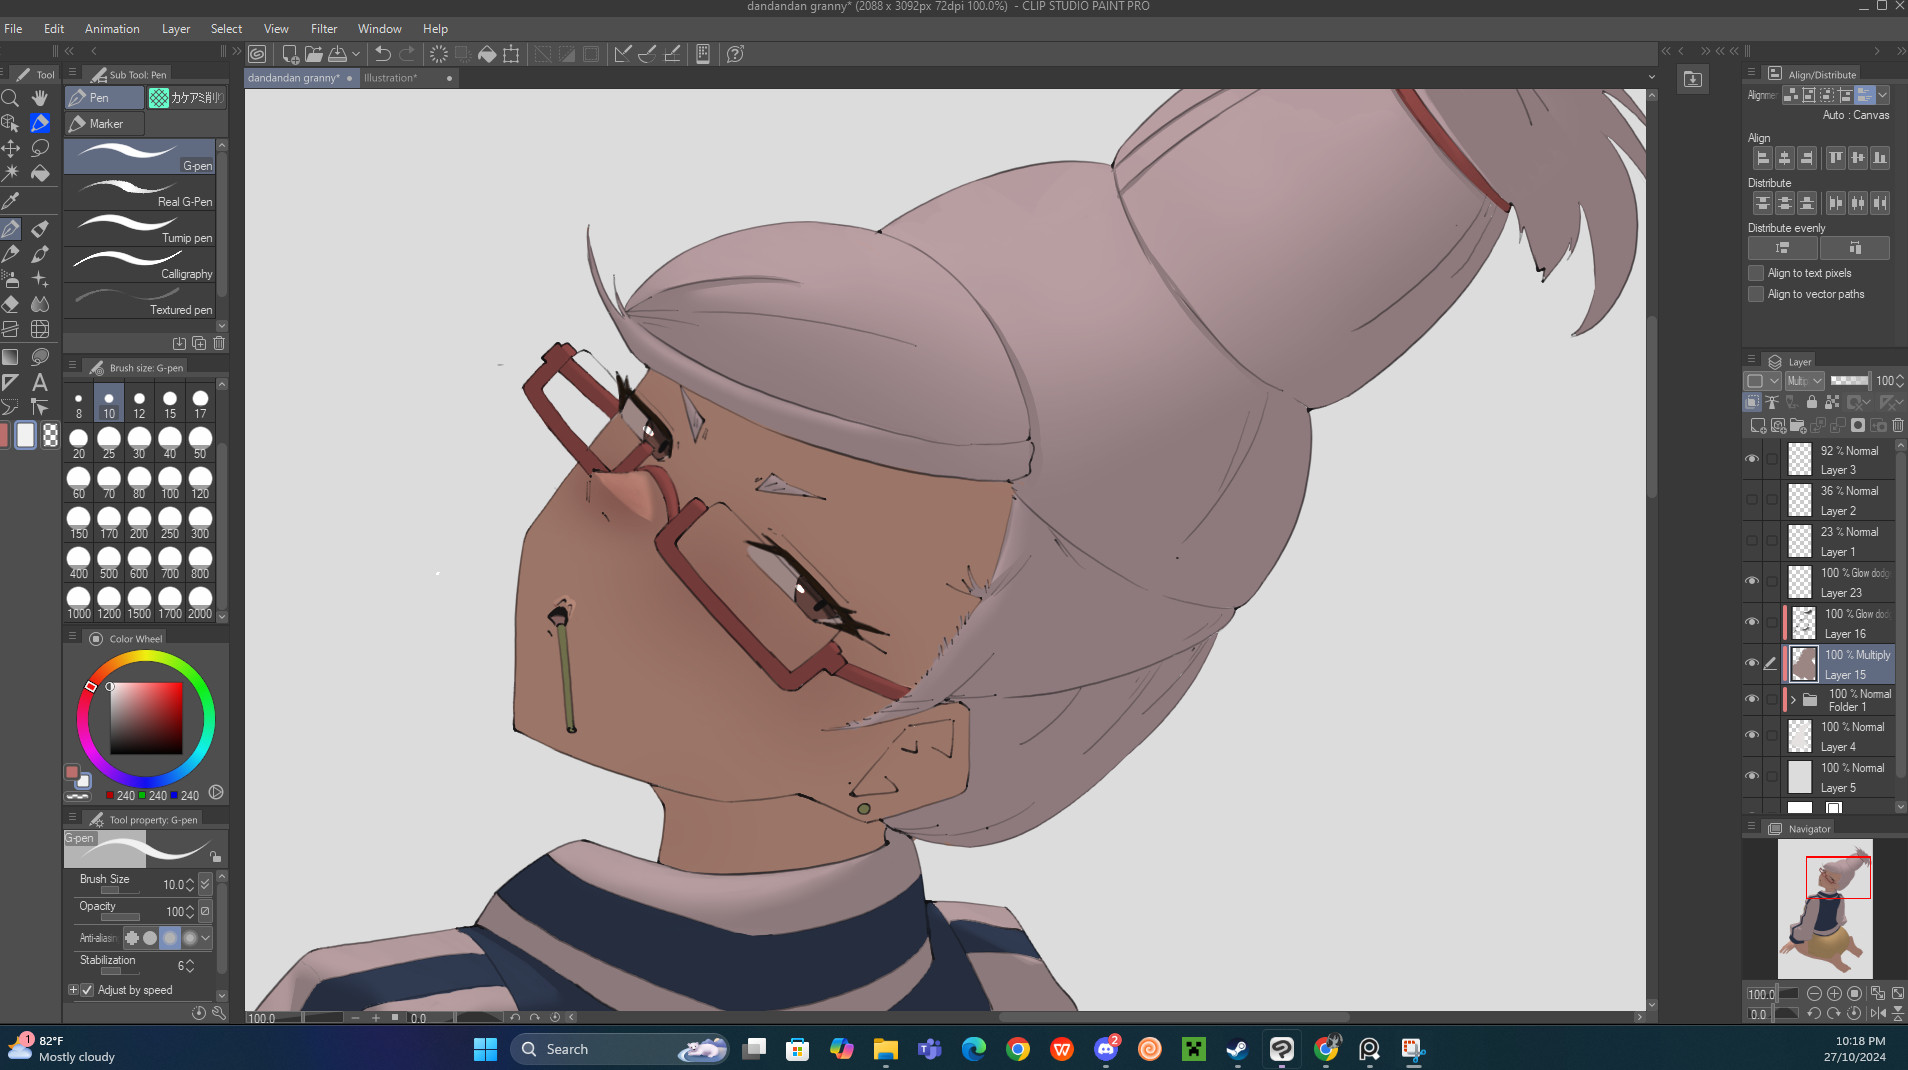Select the Auto select magic wand tool
Screen dimensions: 1908x1070
point(11,173)
